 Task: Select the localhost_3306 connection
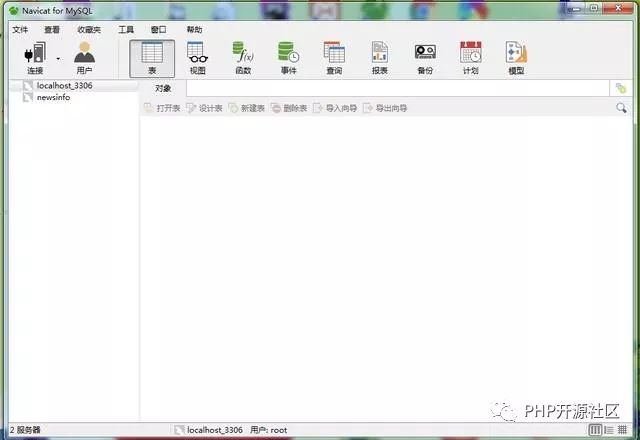(64, 85)
